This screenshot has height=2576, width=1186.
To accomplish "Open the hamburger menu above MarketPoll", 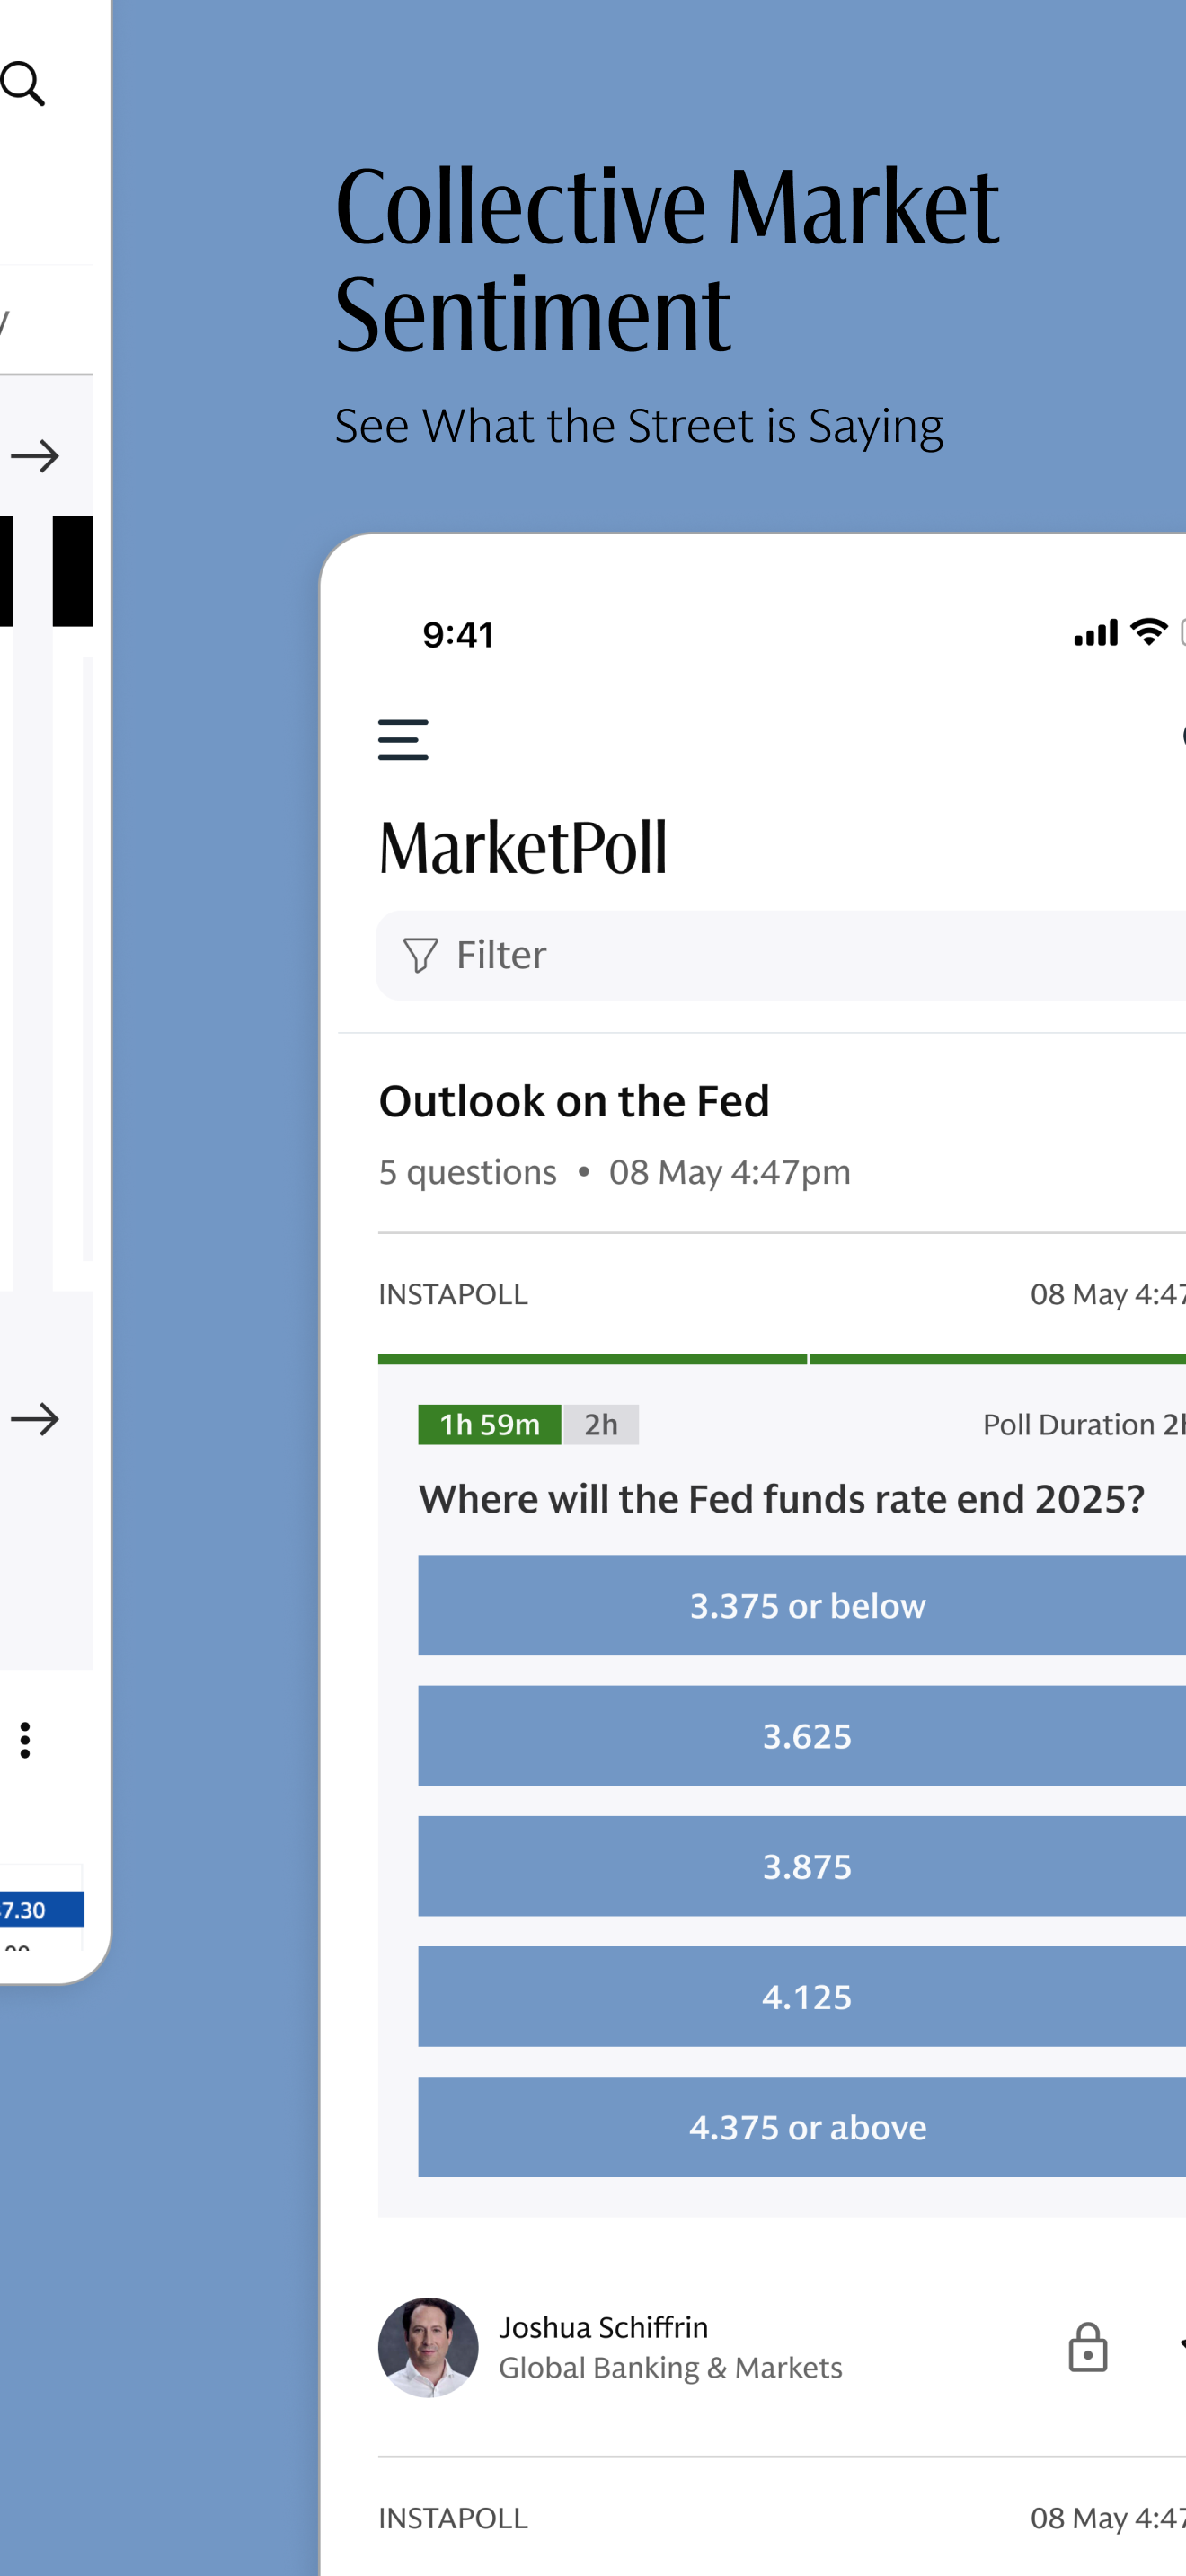I will point(403,740).
